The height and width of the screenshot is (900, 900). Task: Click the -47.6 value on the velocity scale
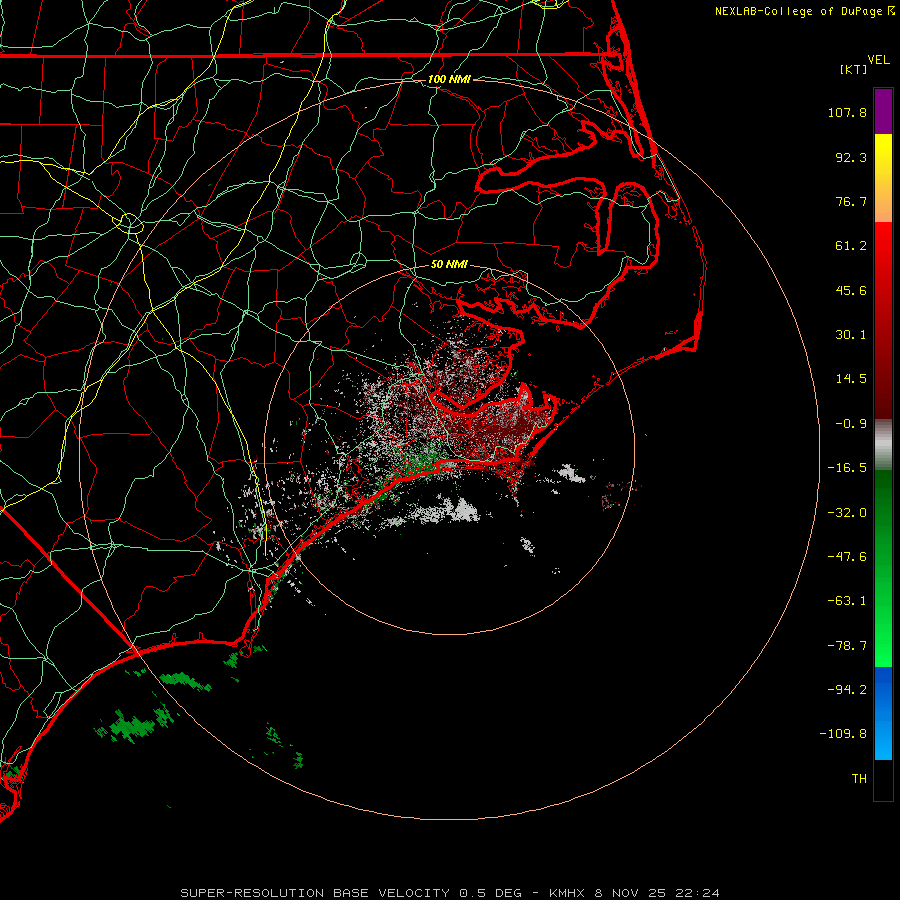click(847, 557)
